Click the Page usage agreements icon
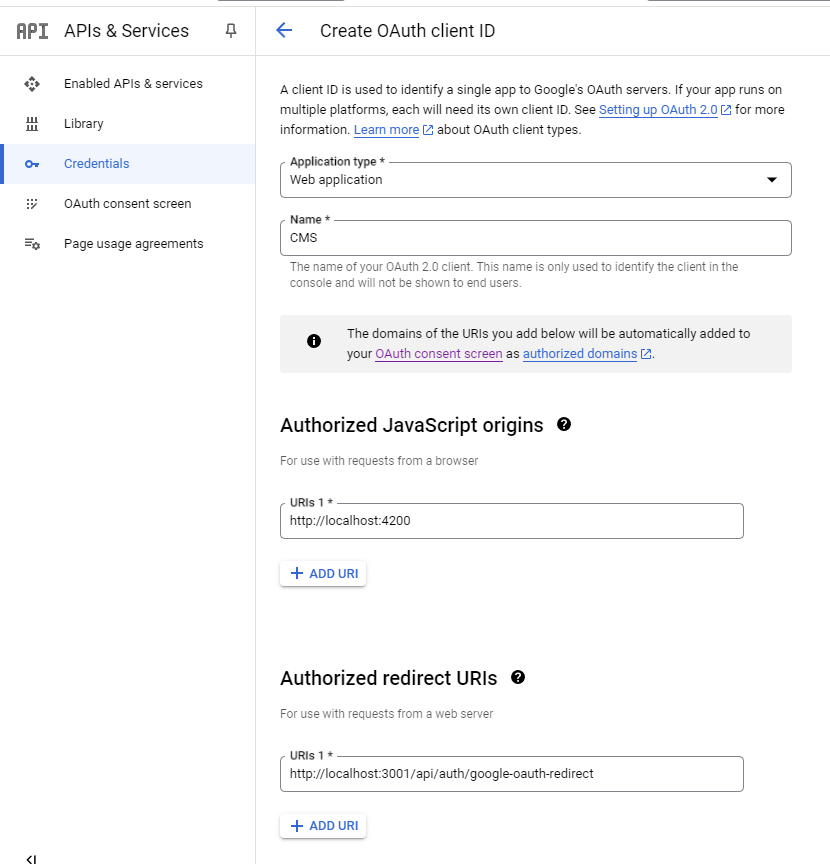The height and width of the screenshot is (864, 830). (x=32, y=244)
